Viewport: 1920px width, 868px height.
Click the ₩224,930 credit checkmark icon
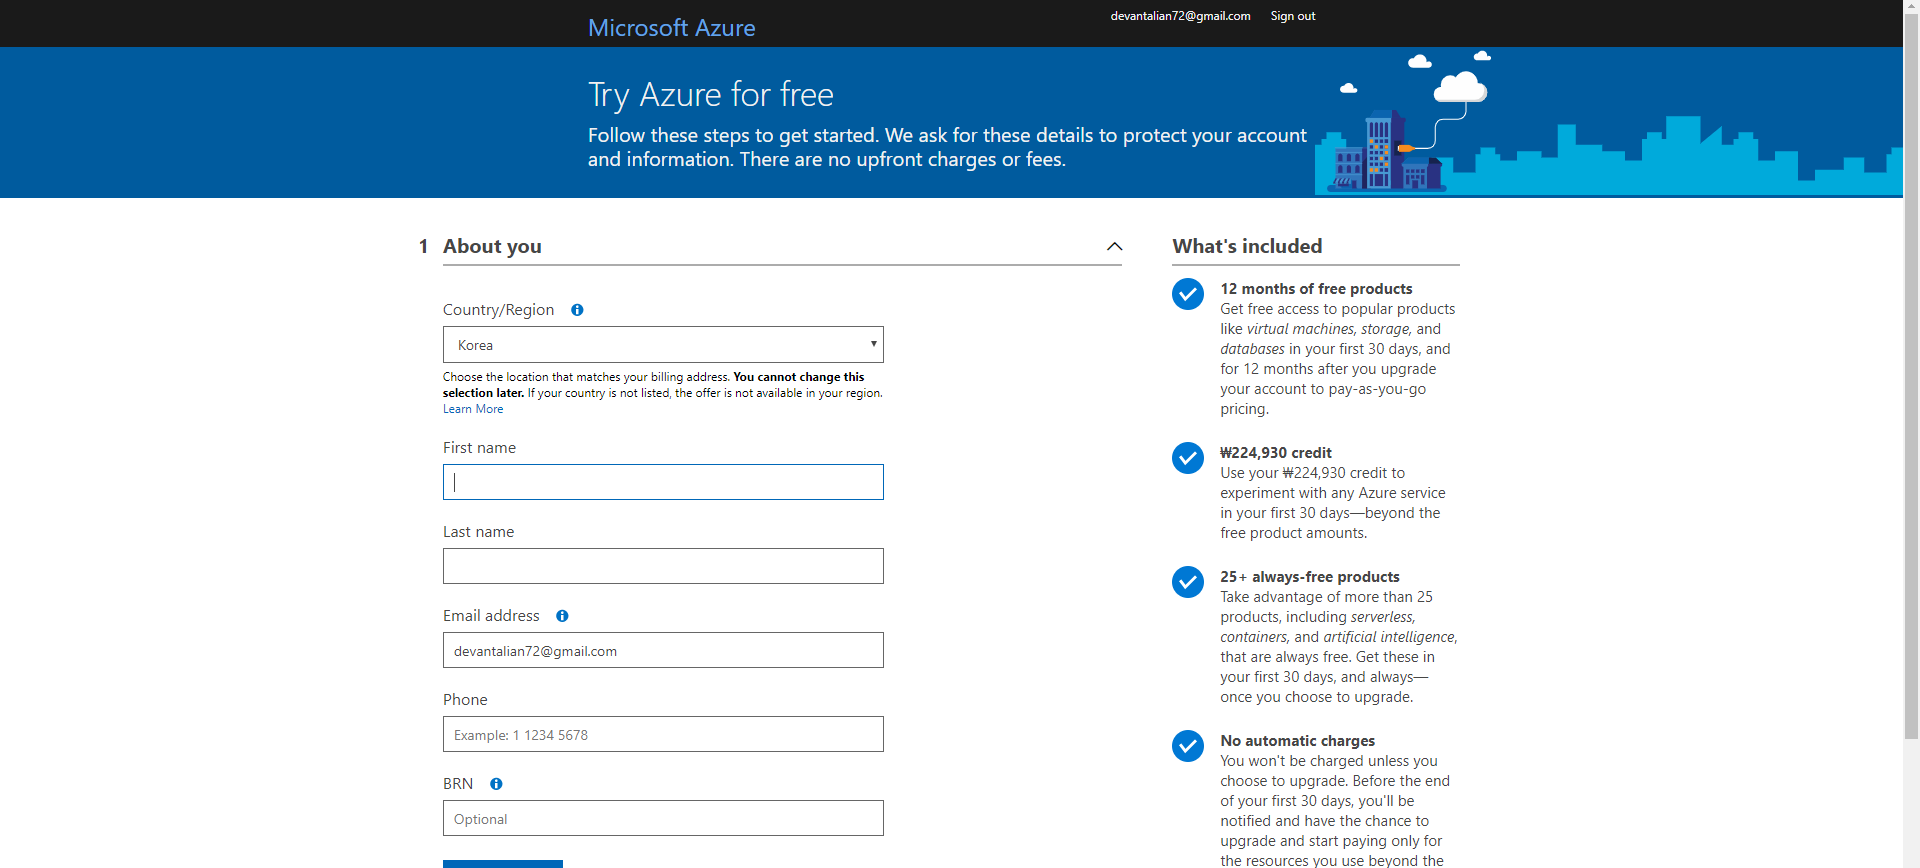click(1188, 458)
